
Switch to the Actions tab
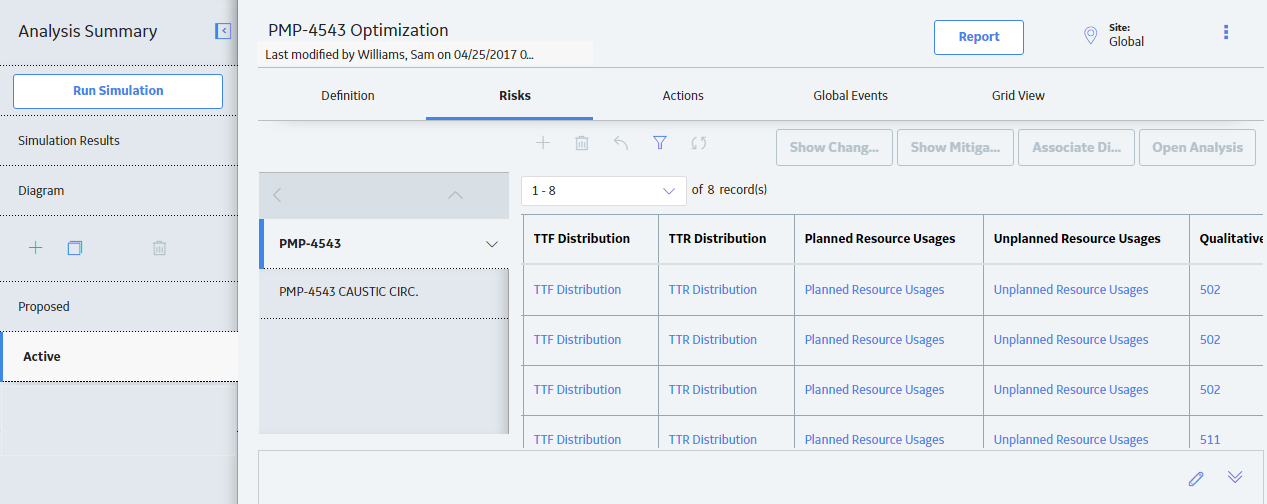[x=683, y=96]
